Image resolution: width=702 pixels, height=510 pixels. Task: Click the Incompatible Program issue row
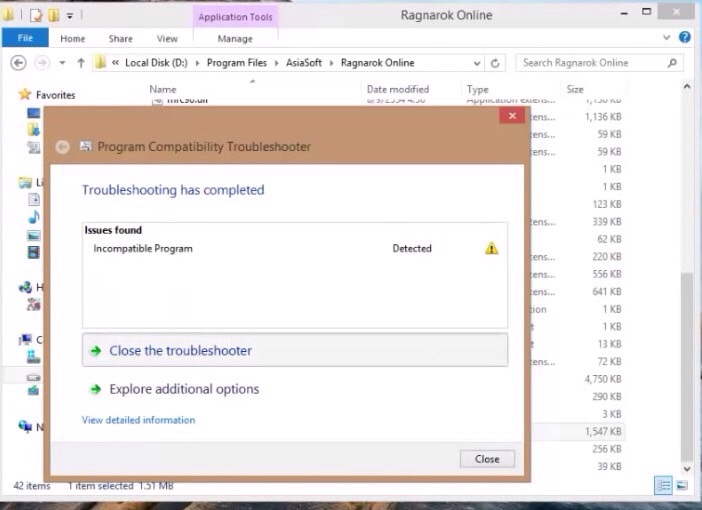[x=295, y=248]
